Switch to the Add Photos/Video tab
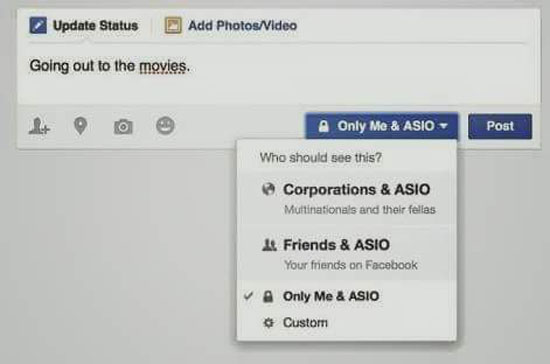Image resolution: width=550 pixels, height=364 pixels. pos(231,26)
